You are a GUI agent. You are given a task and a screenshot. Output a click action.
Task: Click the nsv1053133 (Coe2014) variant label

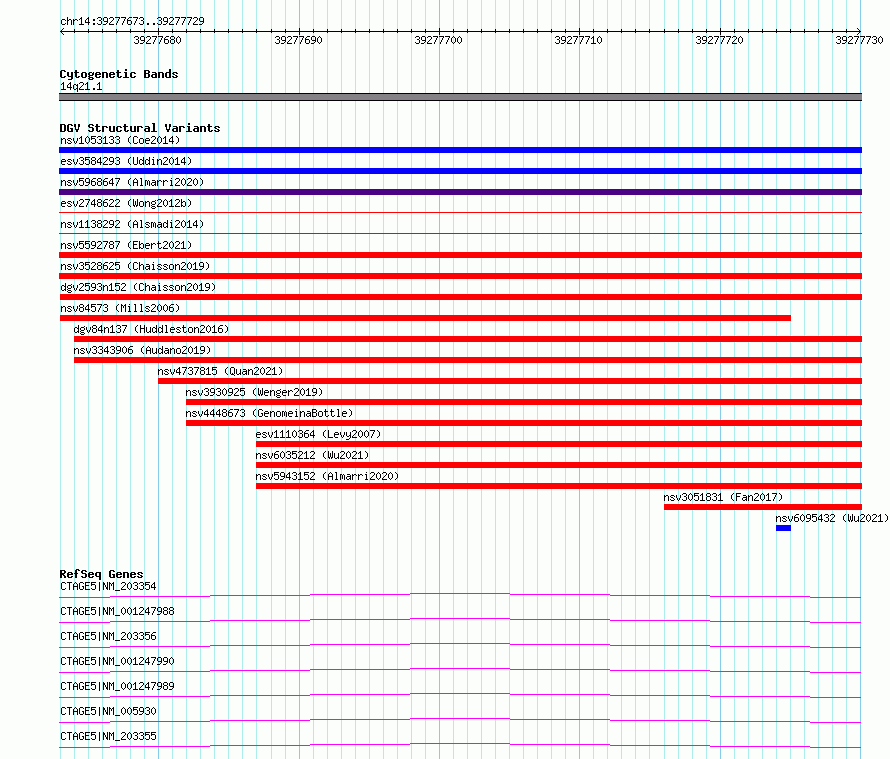pyautogui.click(x=120, y=140)
